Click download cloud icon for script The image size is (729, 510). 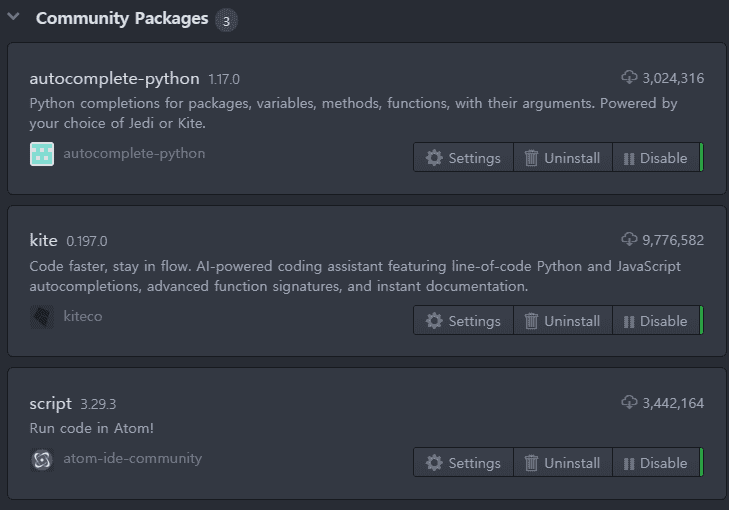629,402
